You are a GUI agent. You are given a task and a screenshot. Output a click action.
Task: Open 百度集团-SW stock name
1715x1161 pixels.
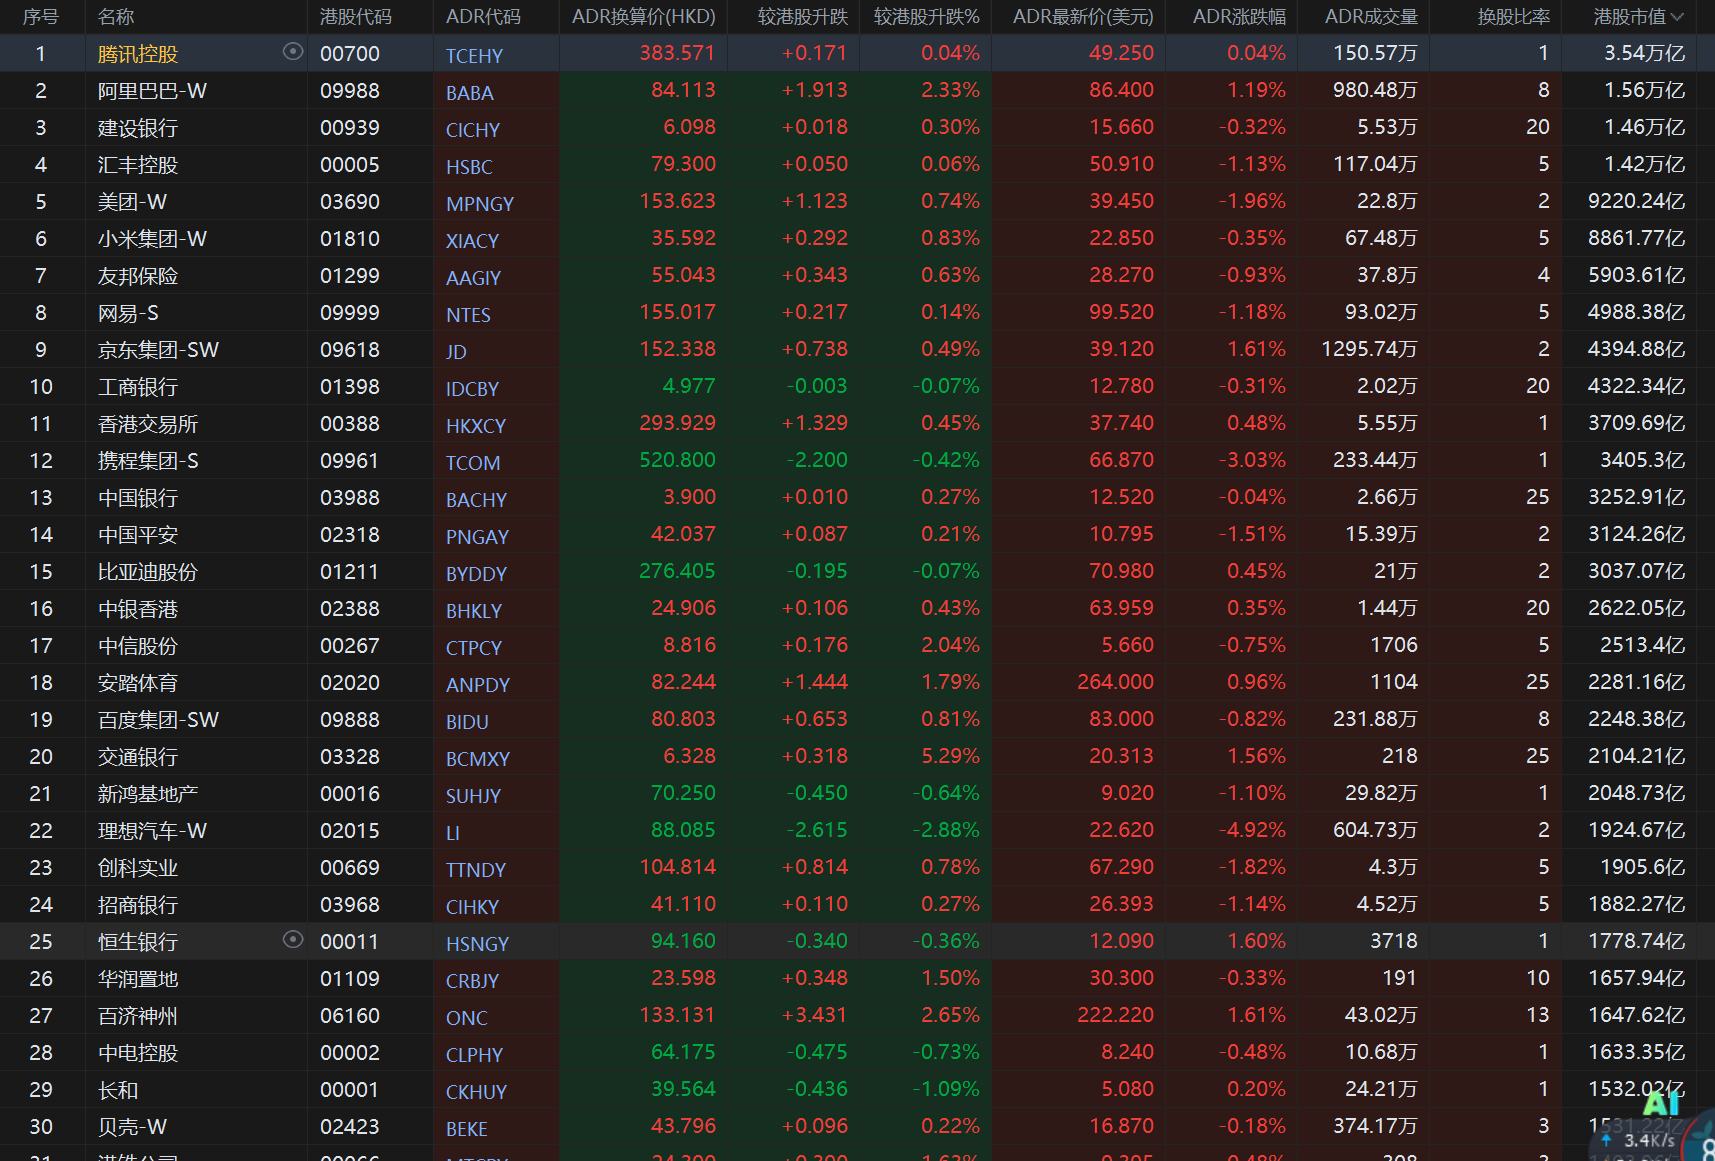tap(158, 720)
